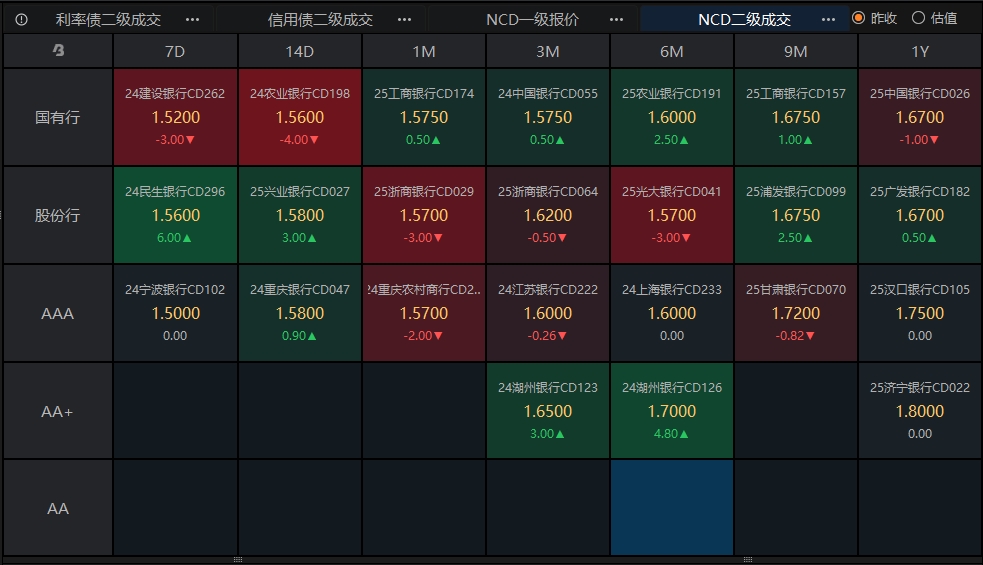The height and width of the screenshot is (565, 983).
Task: Open the 24宁波银行CD102 cell
Action: (175, 313)
